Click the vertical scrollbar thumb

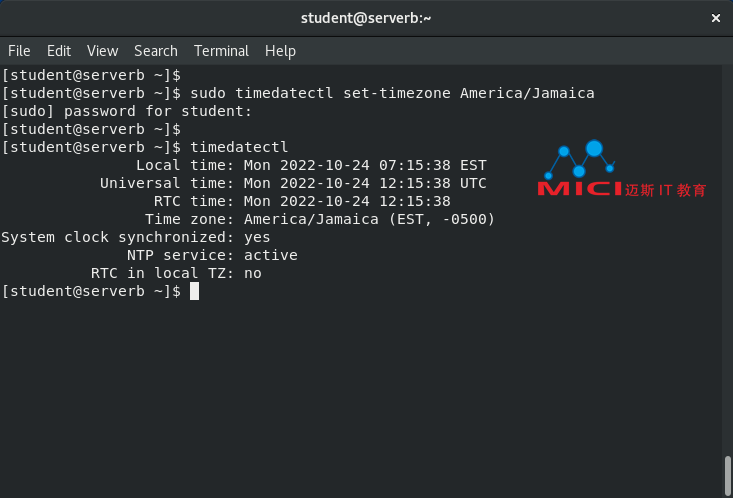(727, 475)
